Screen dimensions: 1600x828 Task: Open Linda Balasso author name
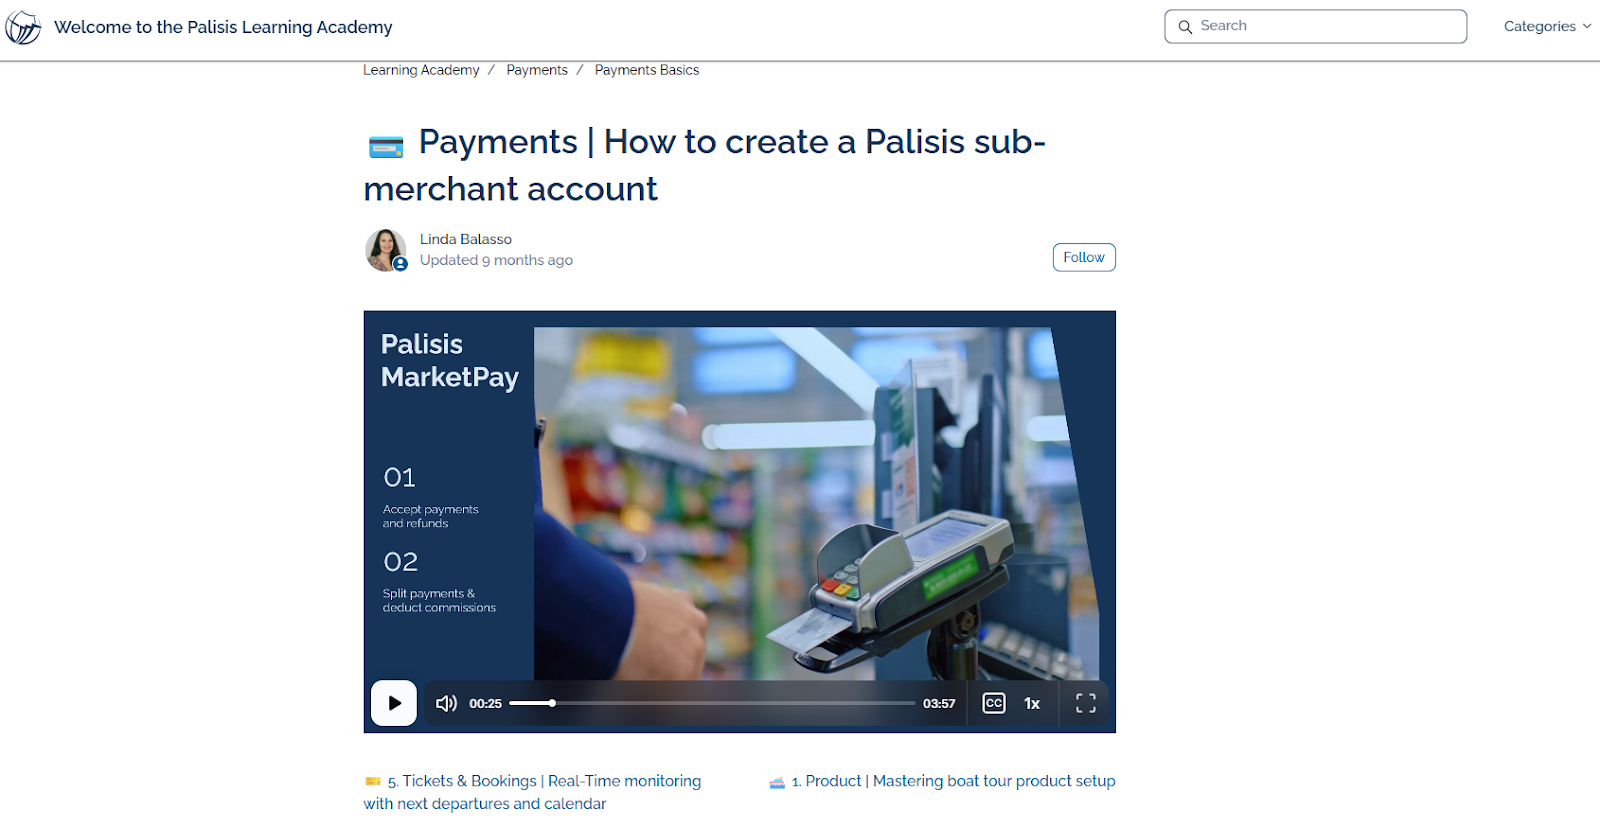(466, 239)
